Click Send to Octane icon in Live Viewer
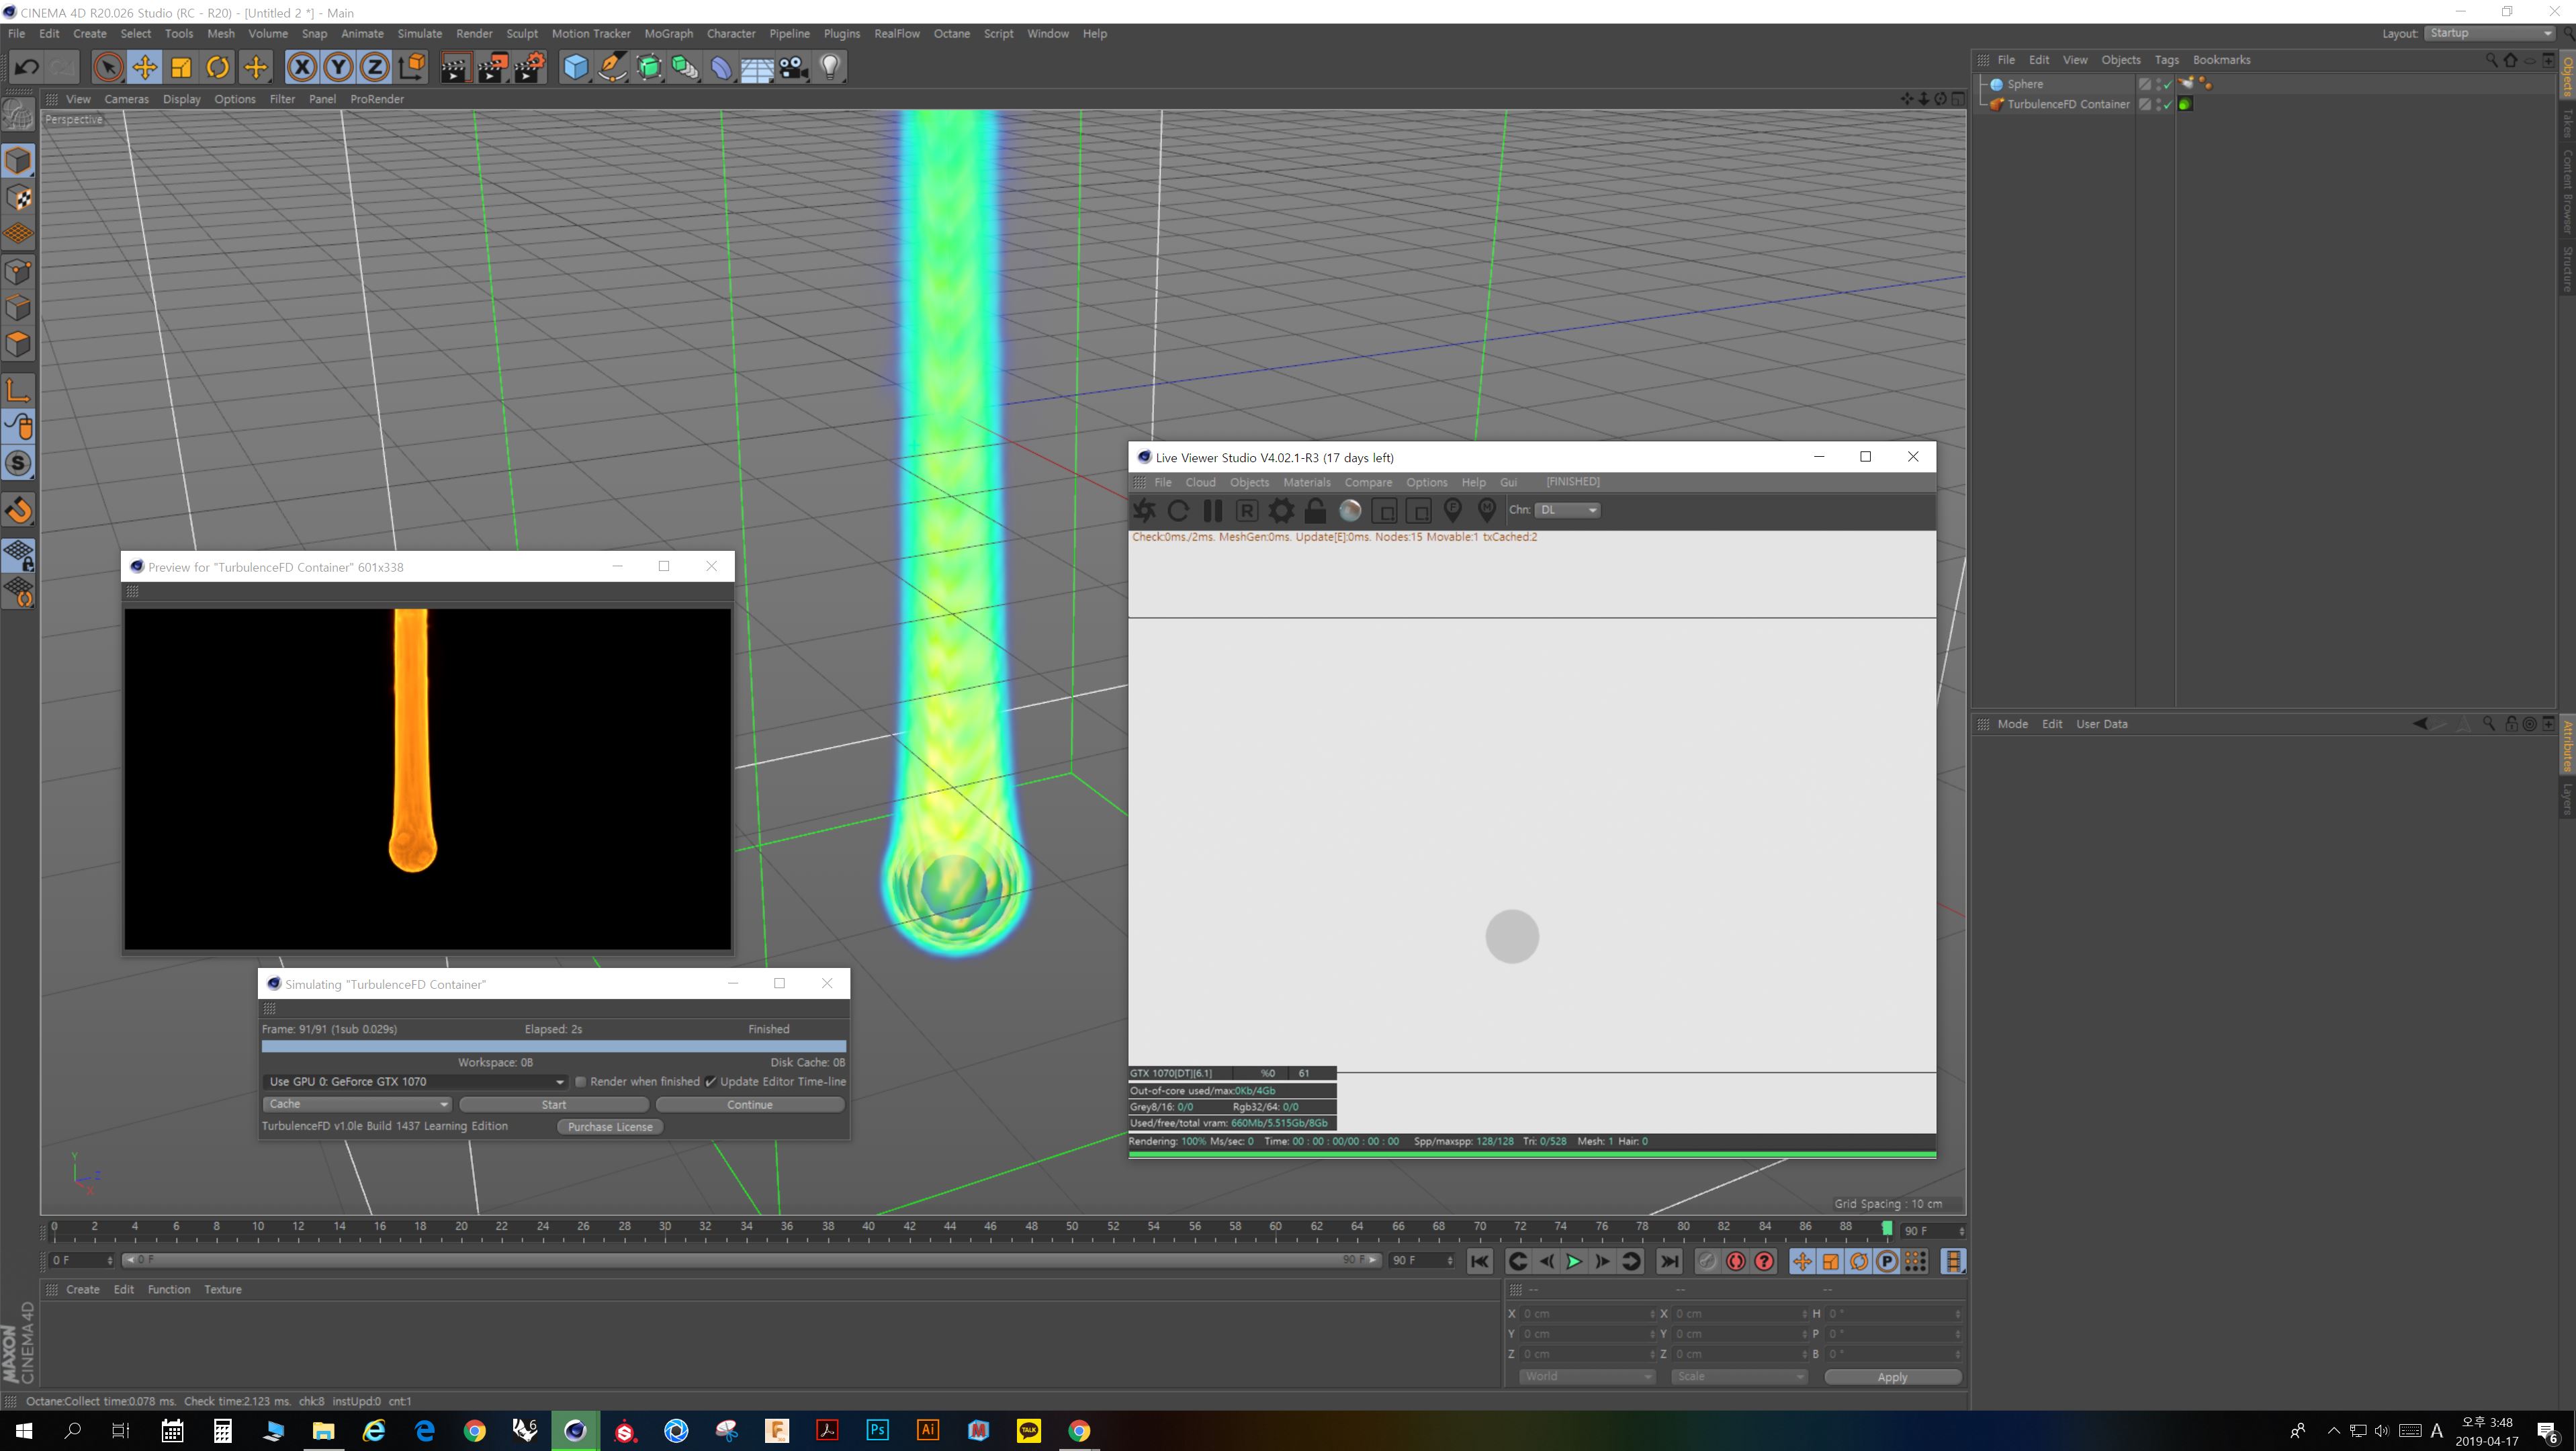The height and width of the screenshot is (1451, 2576). tap(1144, 511)
